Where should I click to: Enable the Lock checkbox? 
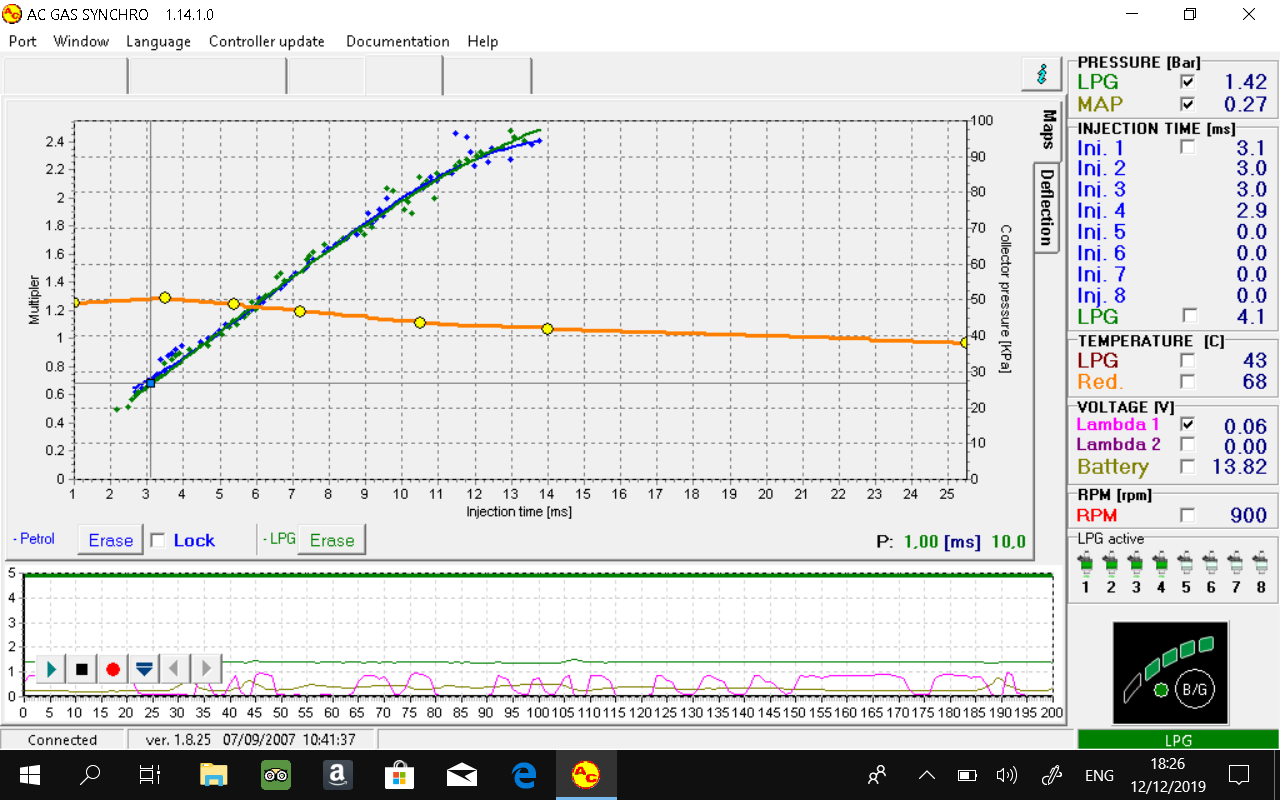click(x=158, y=540)
